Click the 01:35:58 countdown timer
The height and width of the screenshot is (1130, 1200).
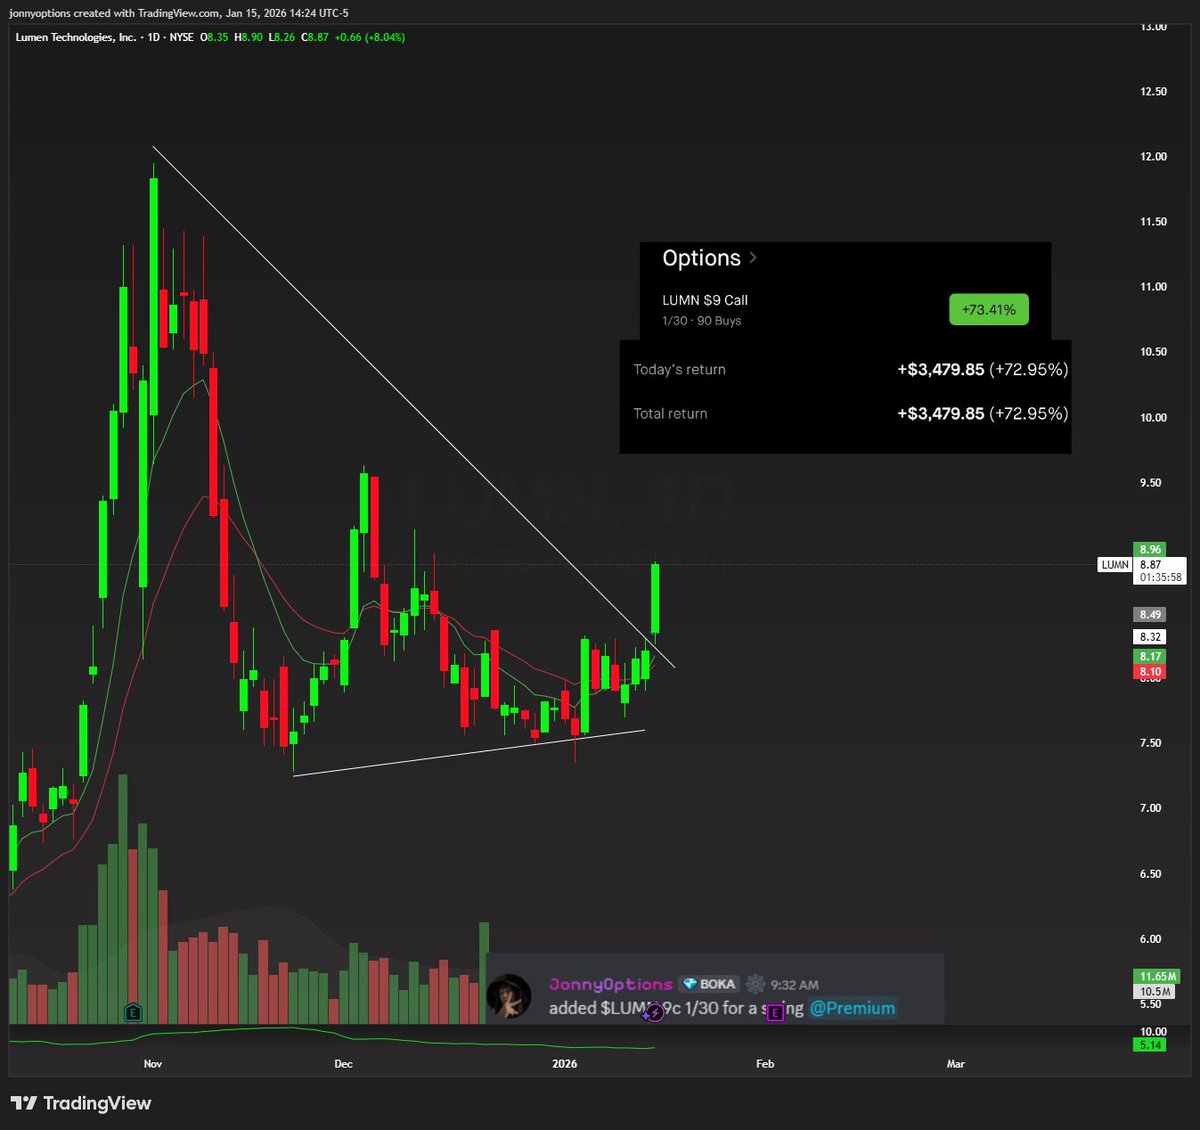point(1161,577)
